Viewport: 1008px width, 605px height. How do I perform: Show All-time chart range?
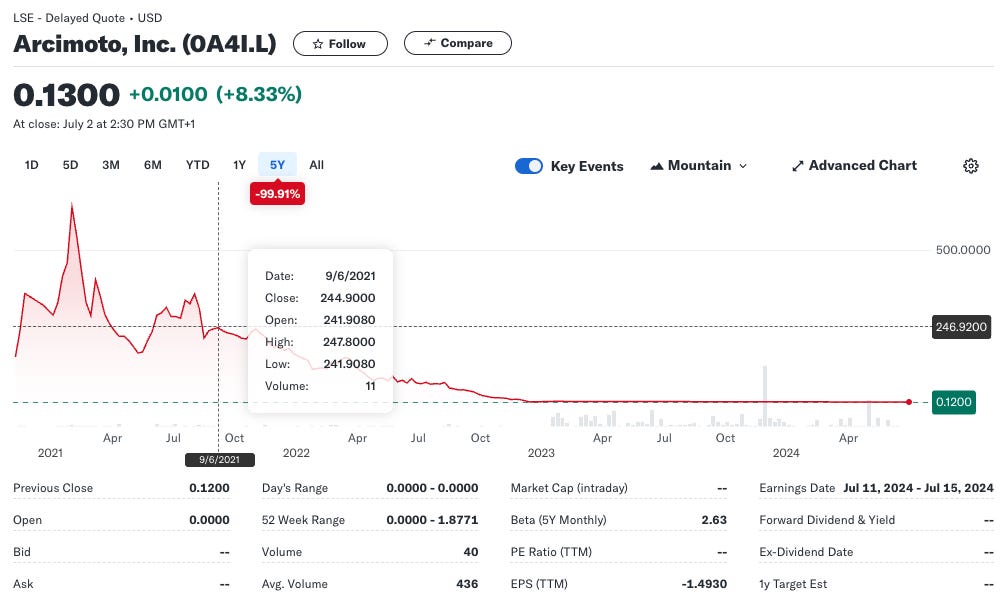point(316,165)
